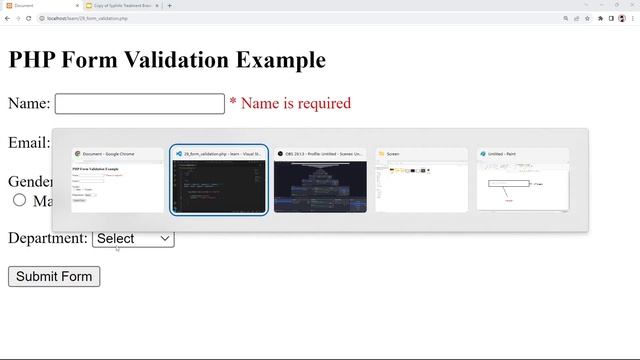The image size is (640, 360).
Task: Reload the page with the refresh icon
Action: [x=29, y=18]
